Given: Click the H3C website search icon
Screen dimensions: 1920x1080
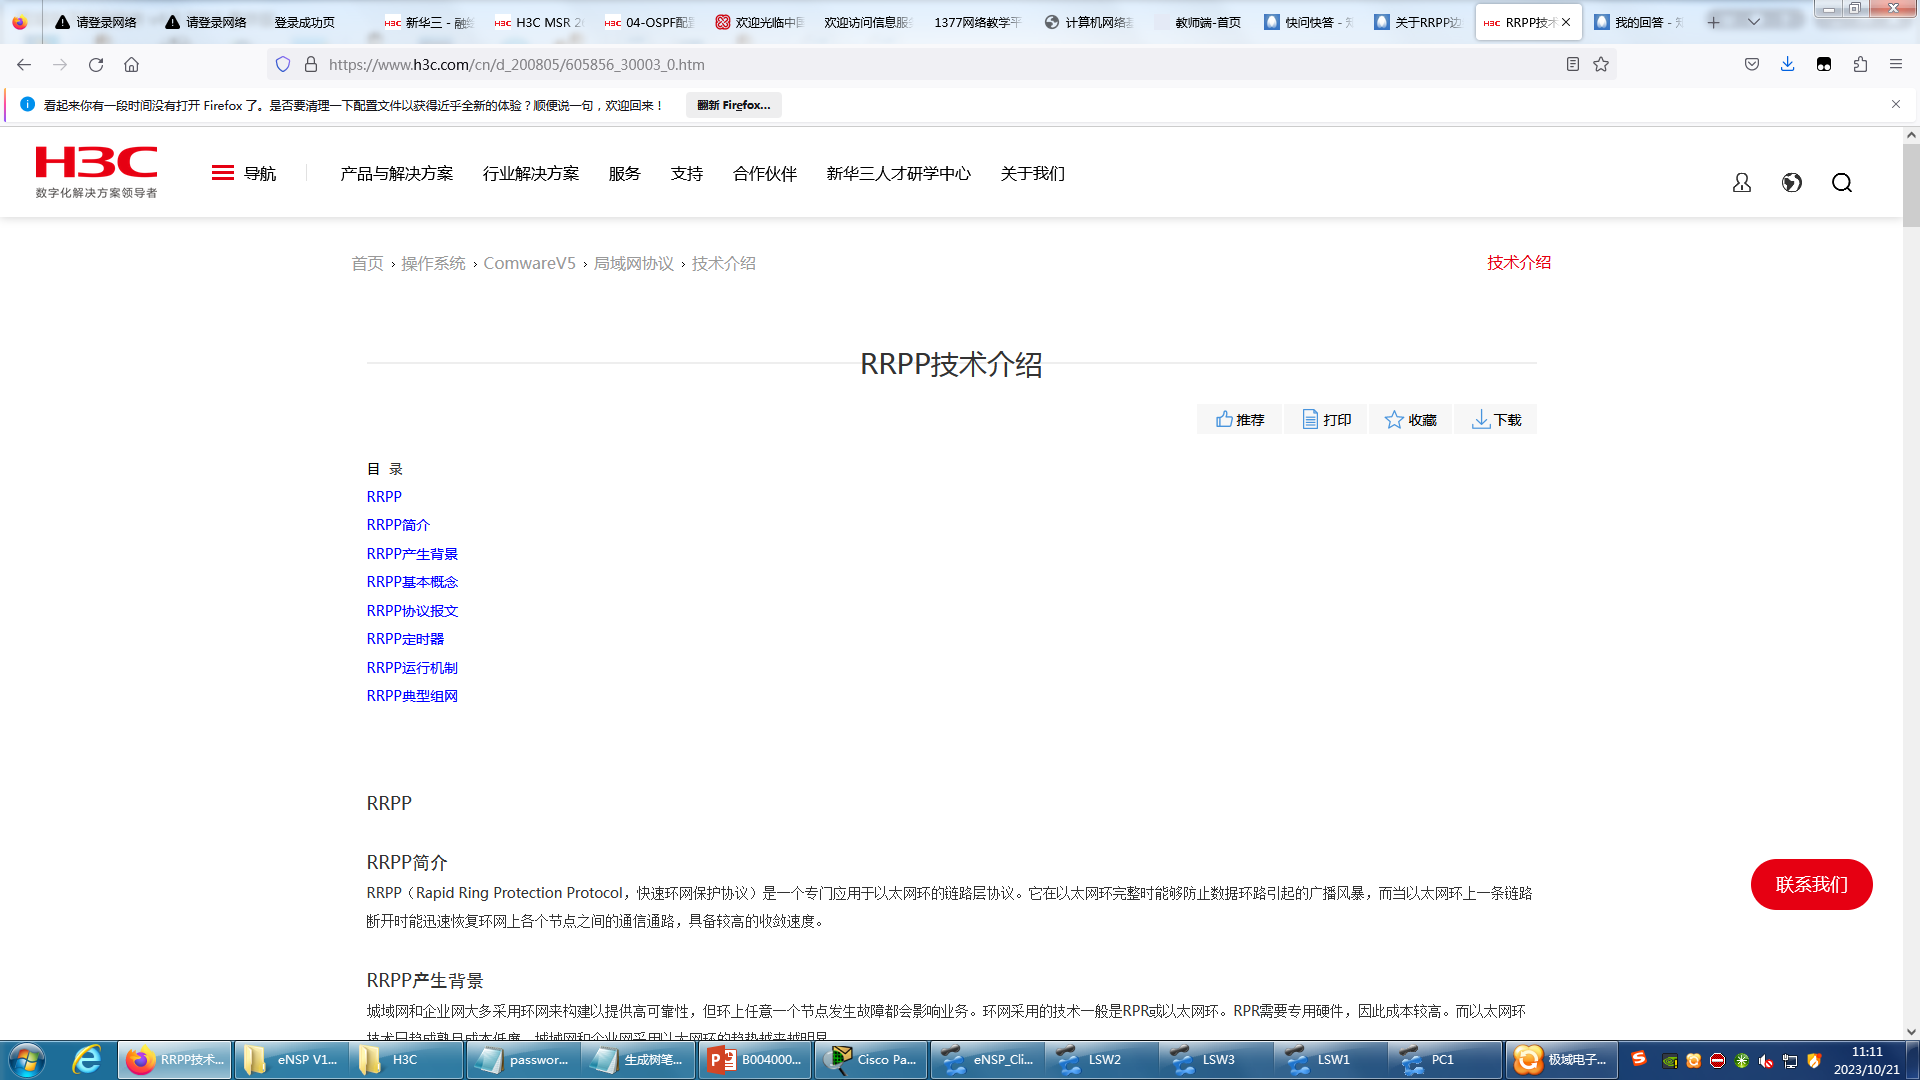Looking at the screenshot, I should 1842,183.
